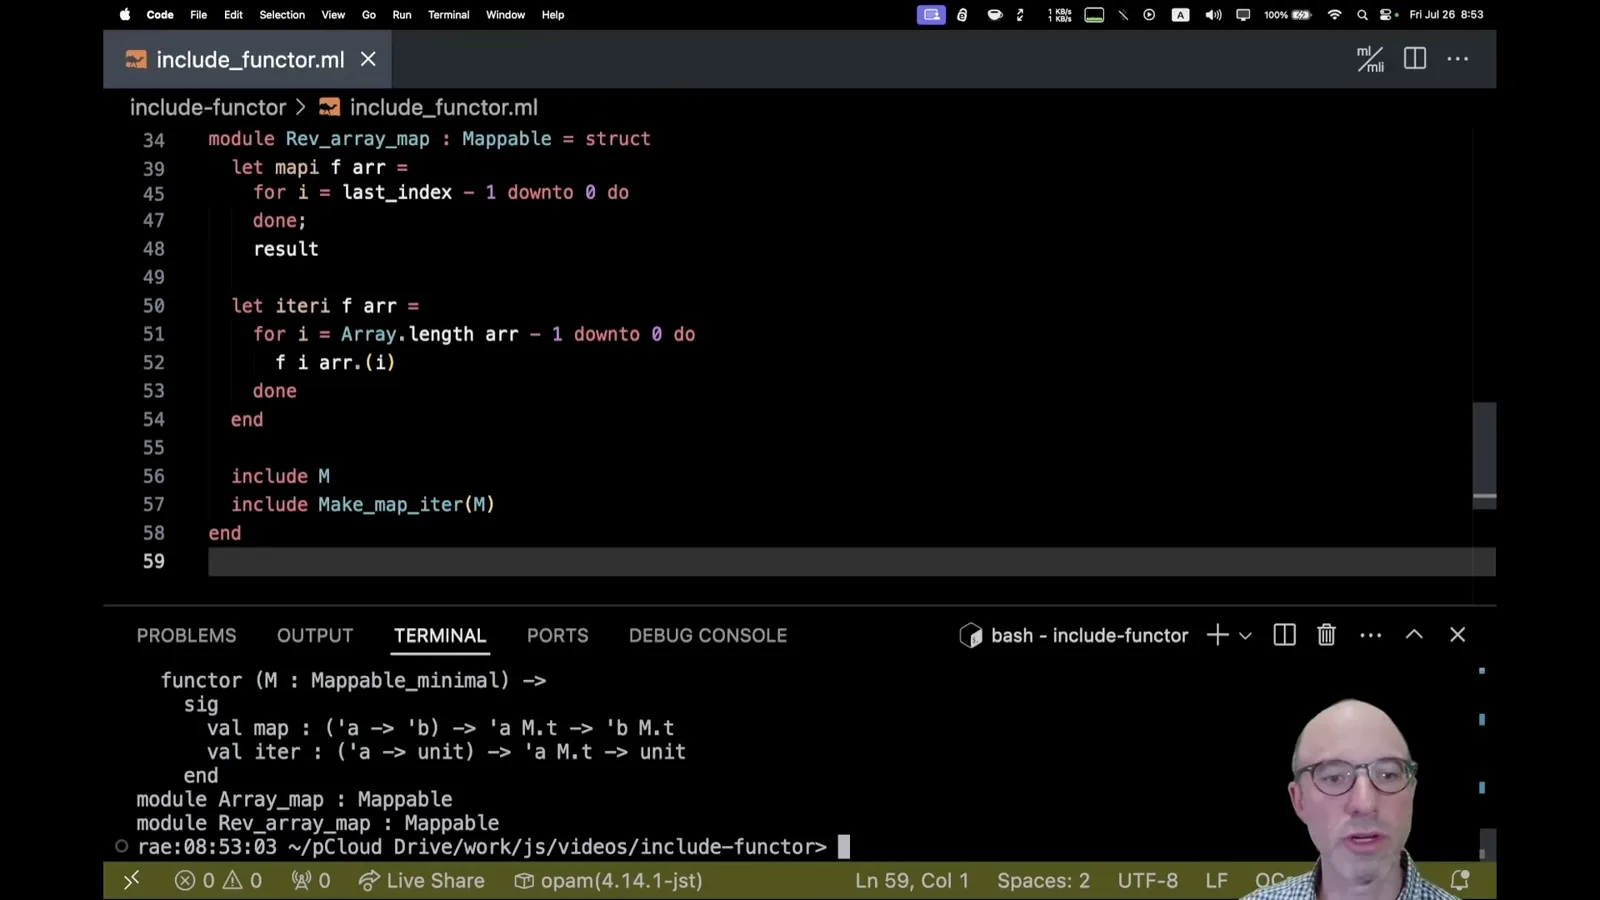This screenshot has width=1600, height=900.
Task: Start Live Share session
Action: (x=422, y=881)
